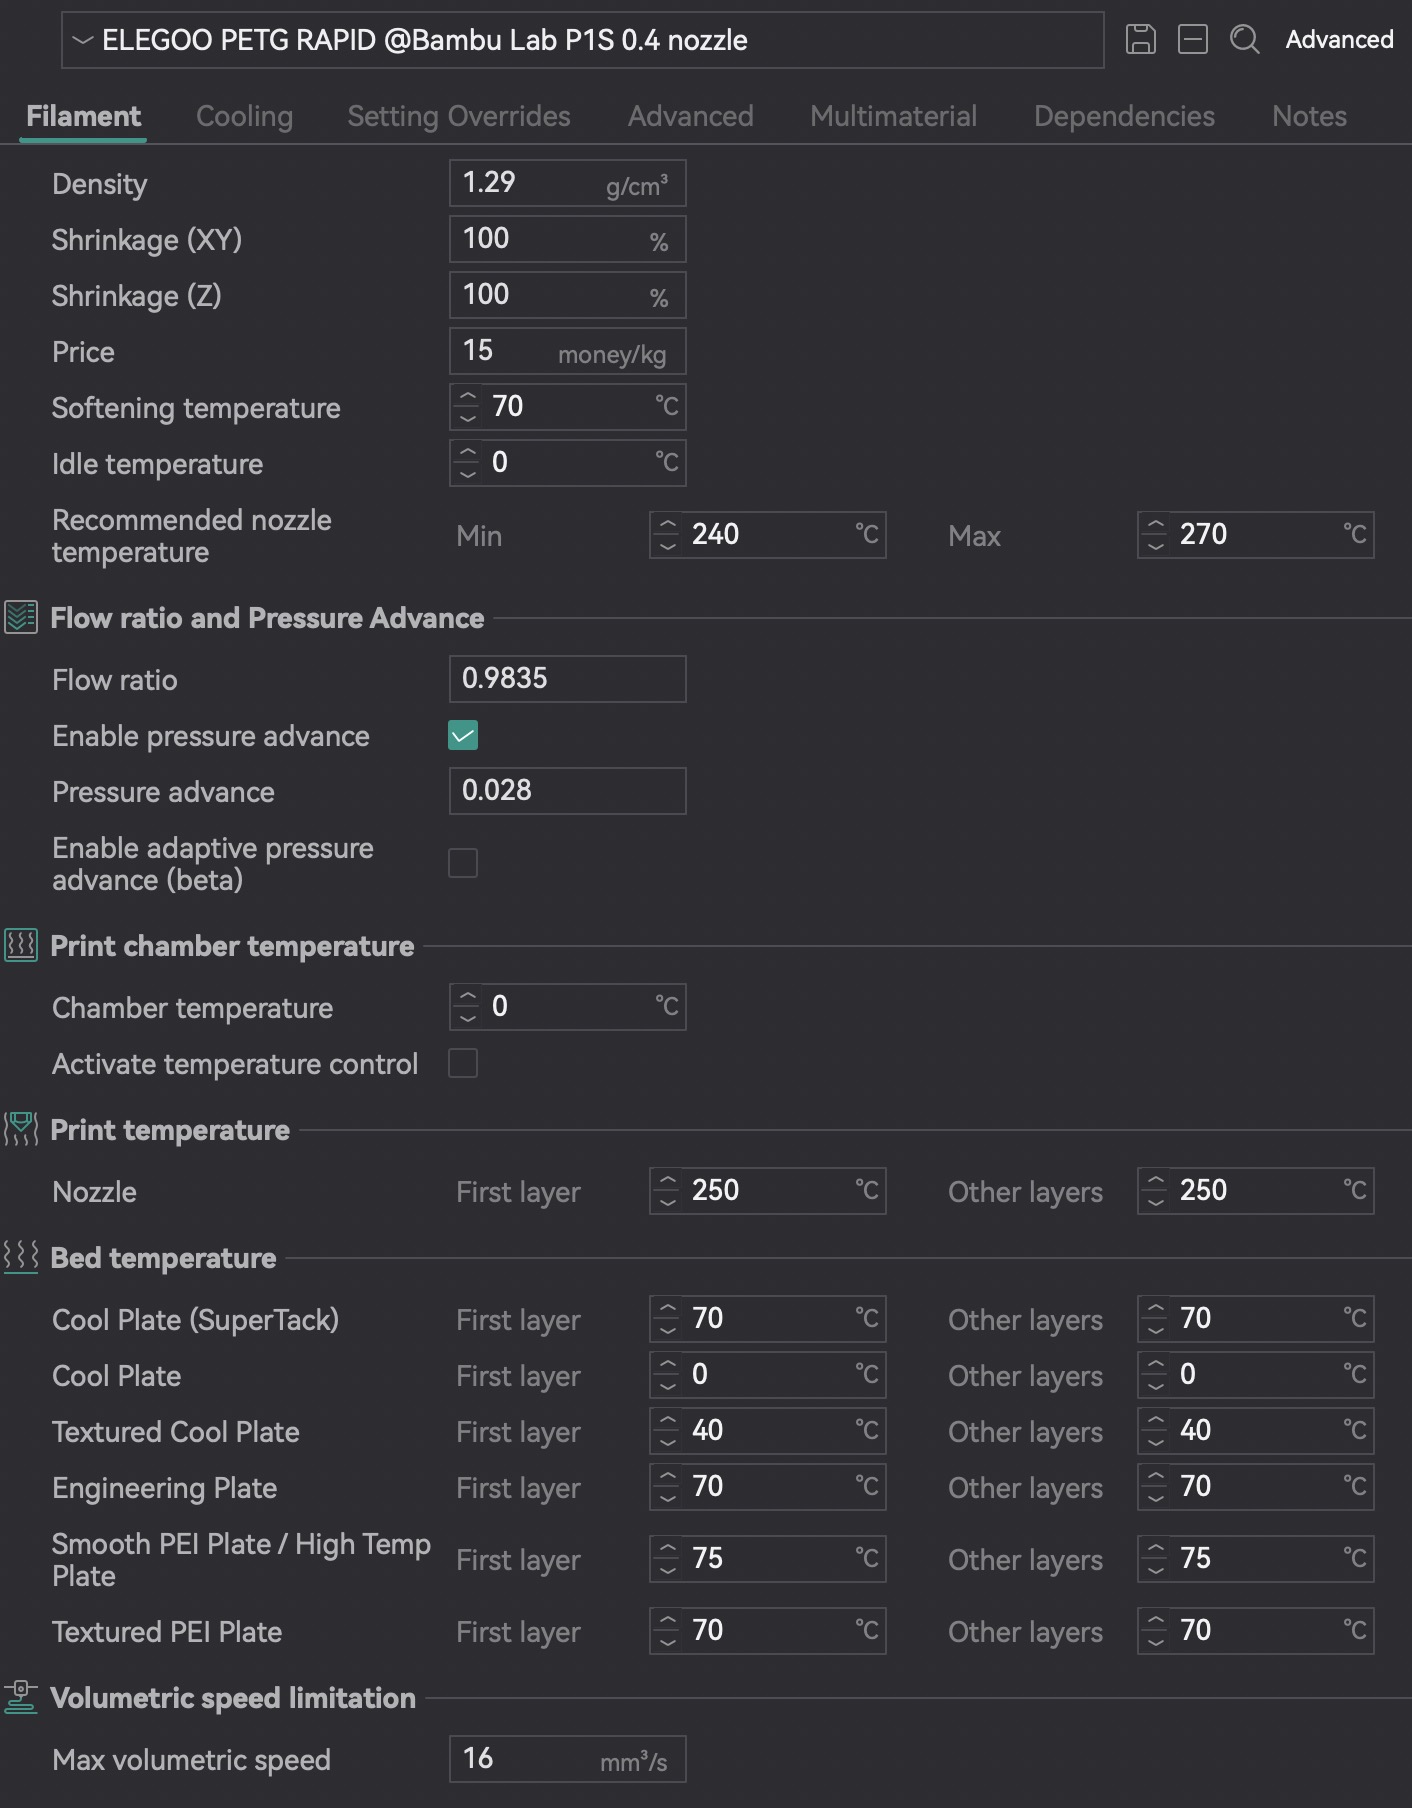Click the Chamber temperature value field

567,1007
